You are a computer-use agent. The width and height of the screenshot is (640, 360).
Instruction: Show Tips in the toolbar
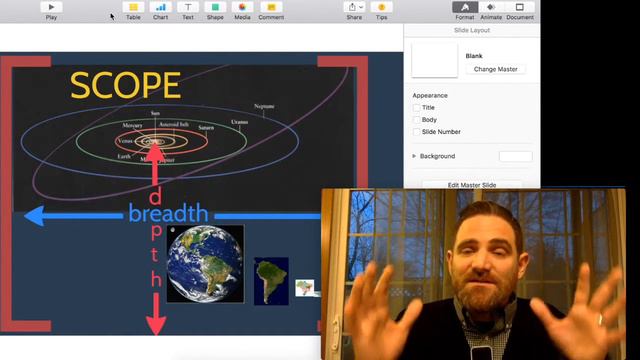[x=382, y=7]
